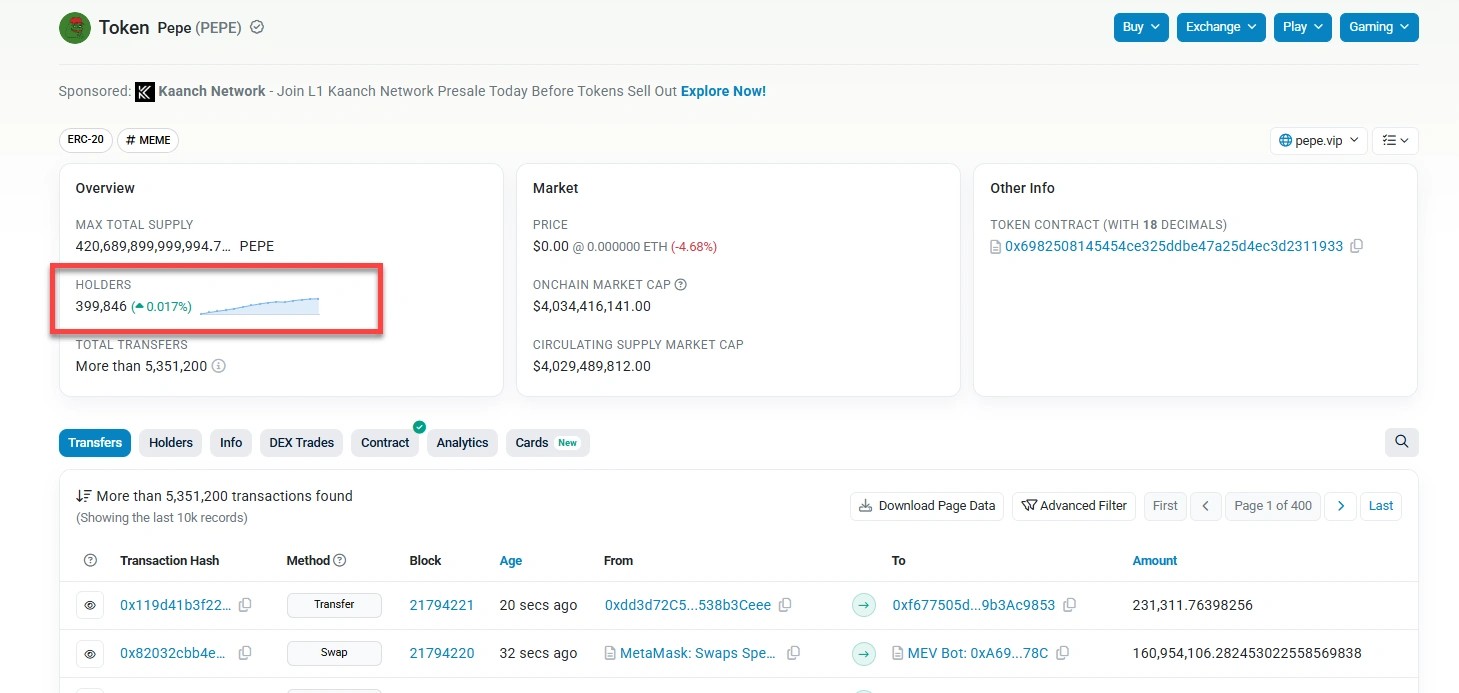Preview the first transaction with its eye icon
The width and height of the screenshot is (1459, 693).
(x=90, y=605)
